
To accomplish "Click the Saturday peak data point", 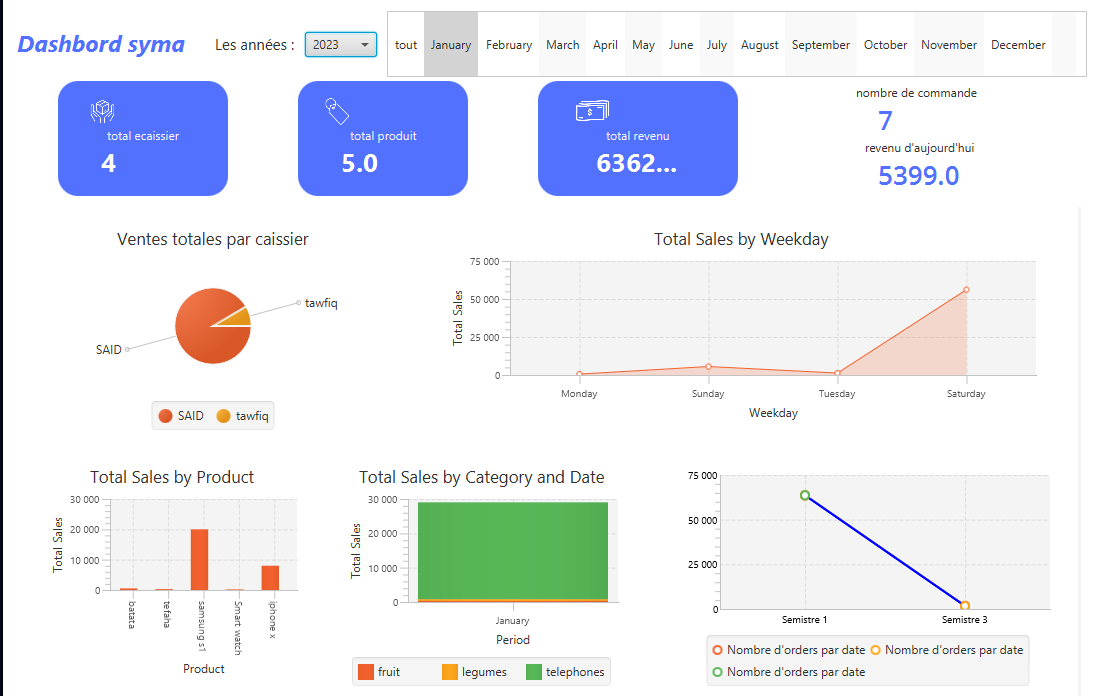I will 965,291.
